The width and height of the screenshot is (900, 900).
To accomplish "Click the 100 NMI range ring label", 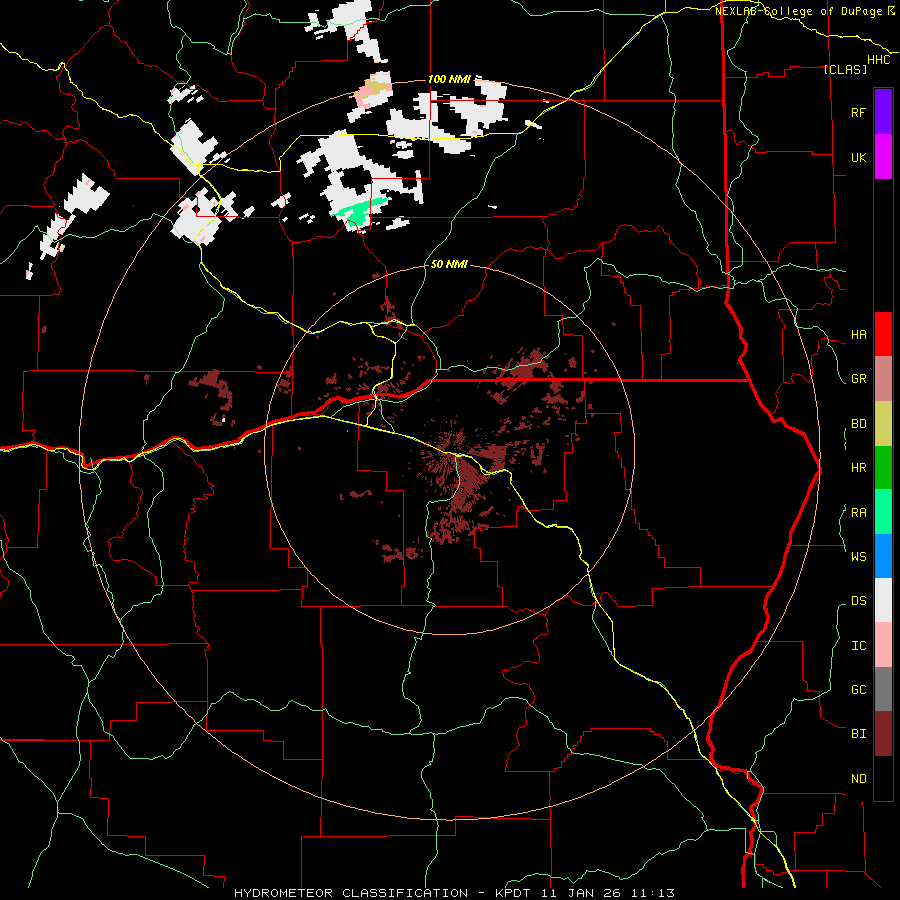I will (449, 79).
